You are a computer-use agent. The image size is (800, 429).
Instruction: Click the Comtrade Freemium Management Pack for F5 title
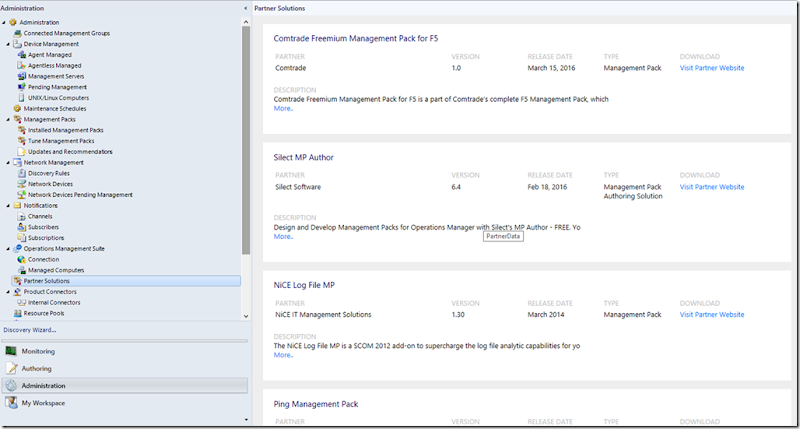[356, 38]
